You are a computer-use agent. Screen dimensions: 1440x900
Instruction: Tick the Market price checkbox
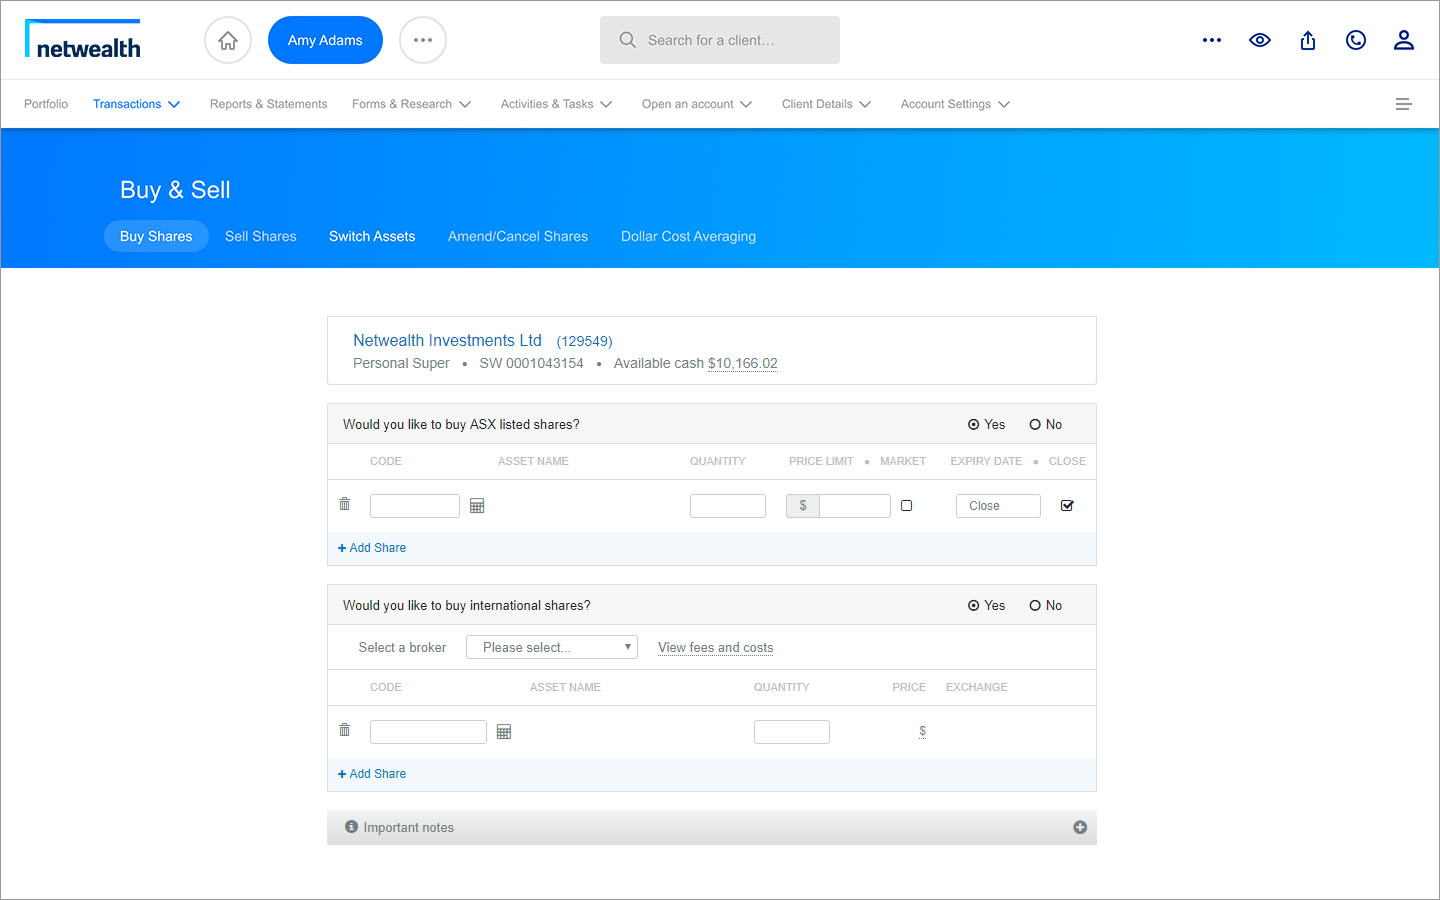907,506
